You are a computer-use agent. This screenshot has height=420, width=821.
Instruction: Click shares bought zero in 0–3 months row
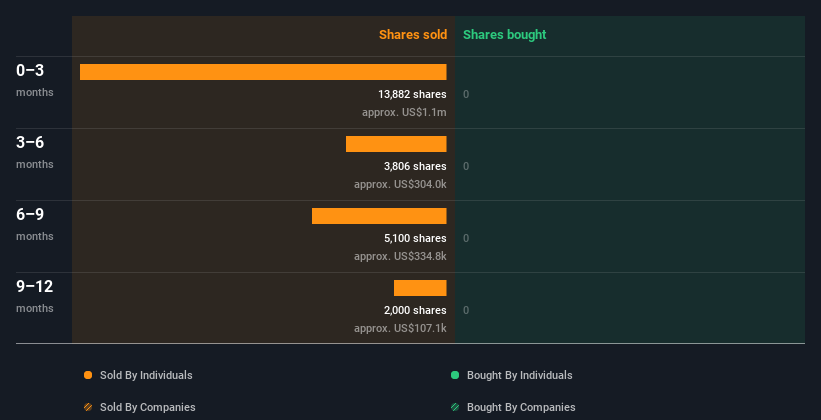[466, 94]
